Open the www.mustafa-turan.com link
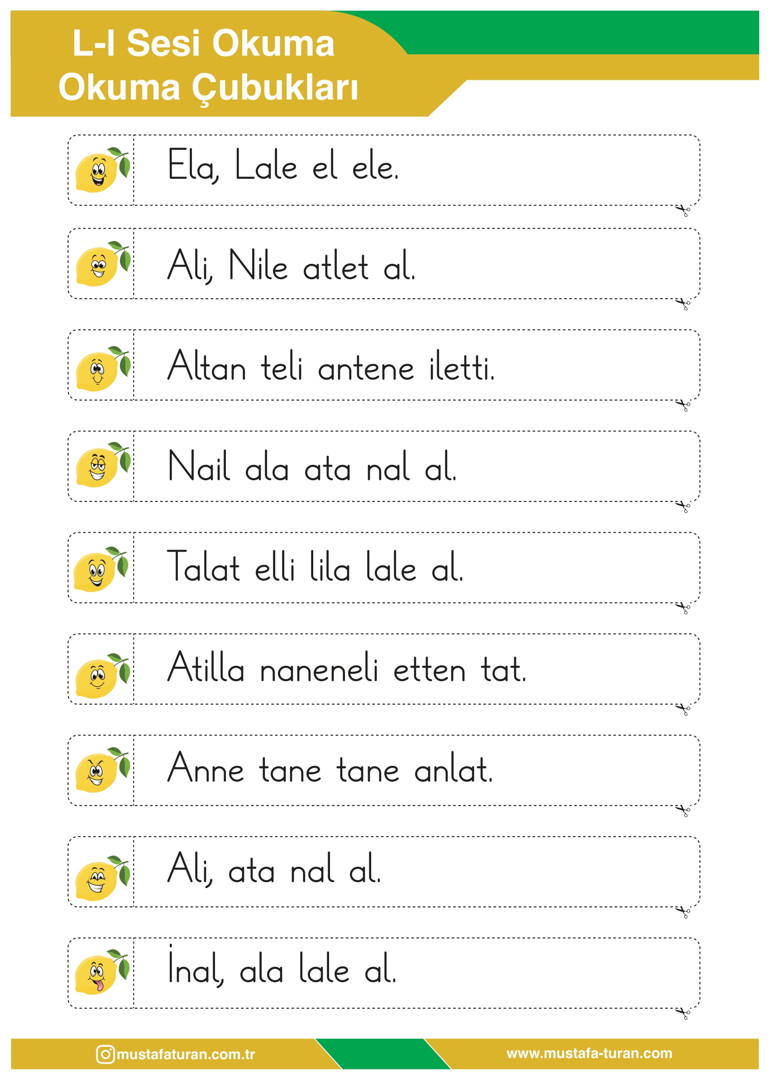The width and height of the screenshot is (770, 1080). [x=589, y=1053]
